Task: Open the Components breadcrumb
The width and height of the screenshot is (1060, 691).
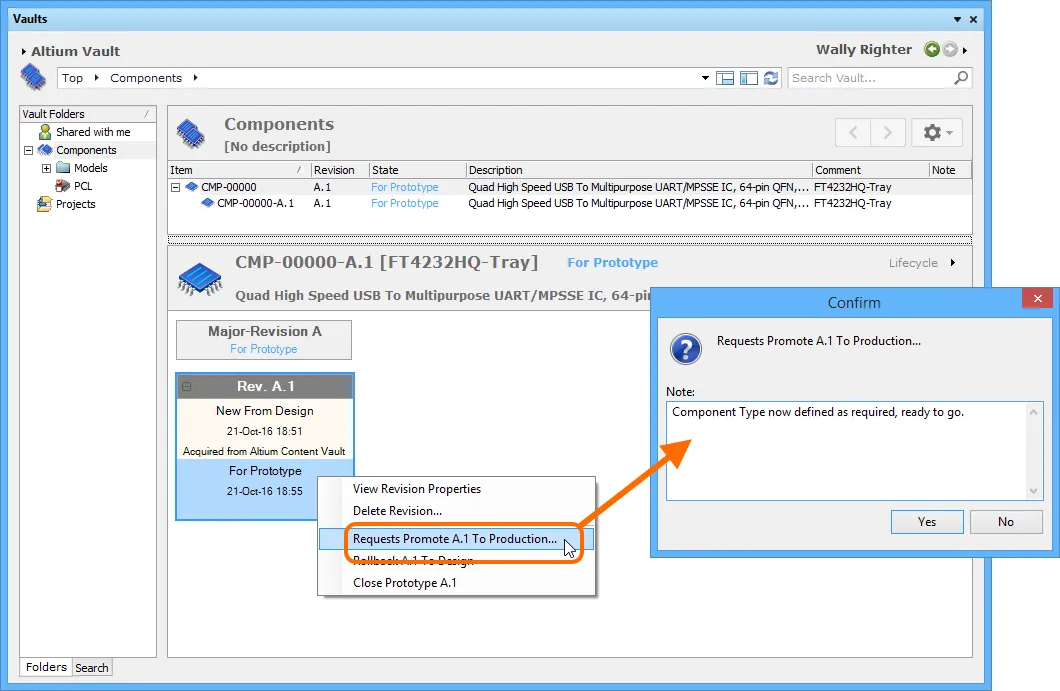Action: click(x=146, y=78)
